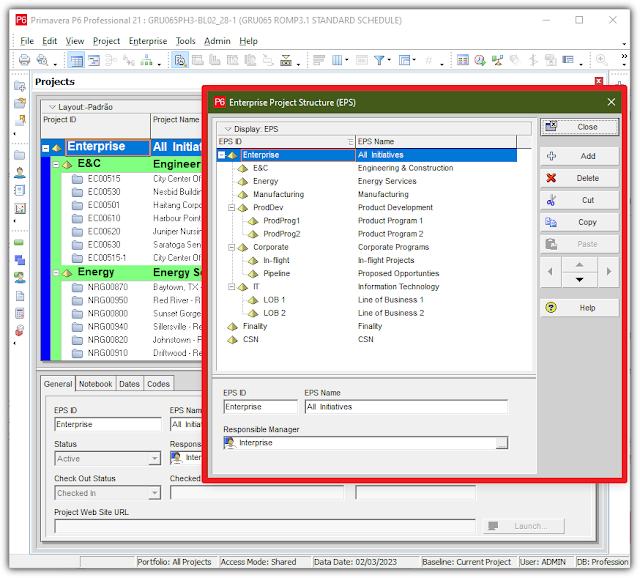Open the Reports notebook icon in sidebar
Screen dimensions: 640x578
pos(20,190)
